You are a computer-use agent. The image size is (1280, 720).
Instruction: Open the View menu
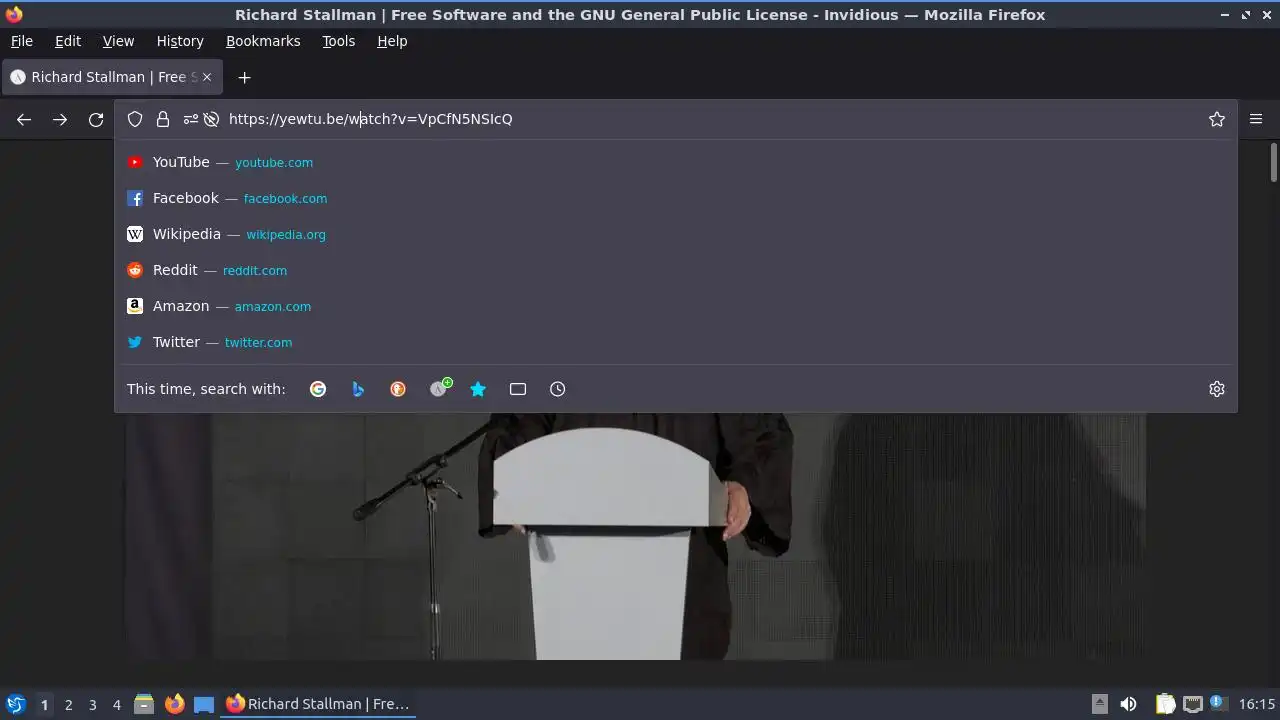coord(118,41)
